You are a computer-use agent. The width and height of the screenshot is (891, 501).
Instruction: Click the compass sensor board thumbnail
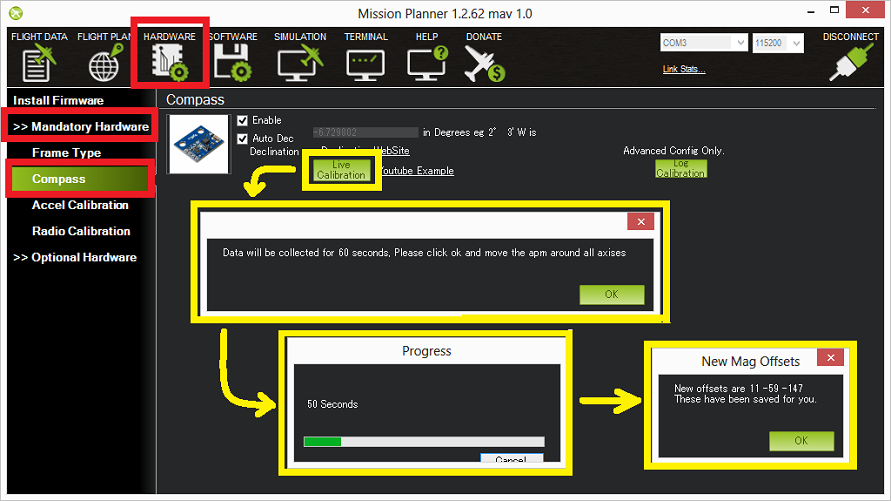click(199, 144)
